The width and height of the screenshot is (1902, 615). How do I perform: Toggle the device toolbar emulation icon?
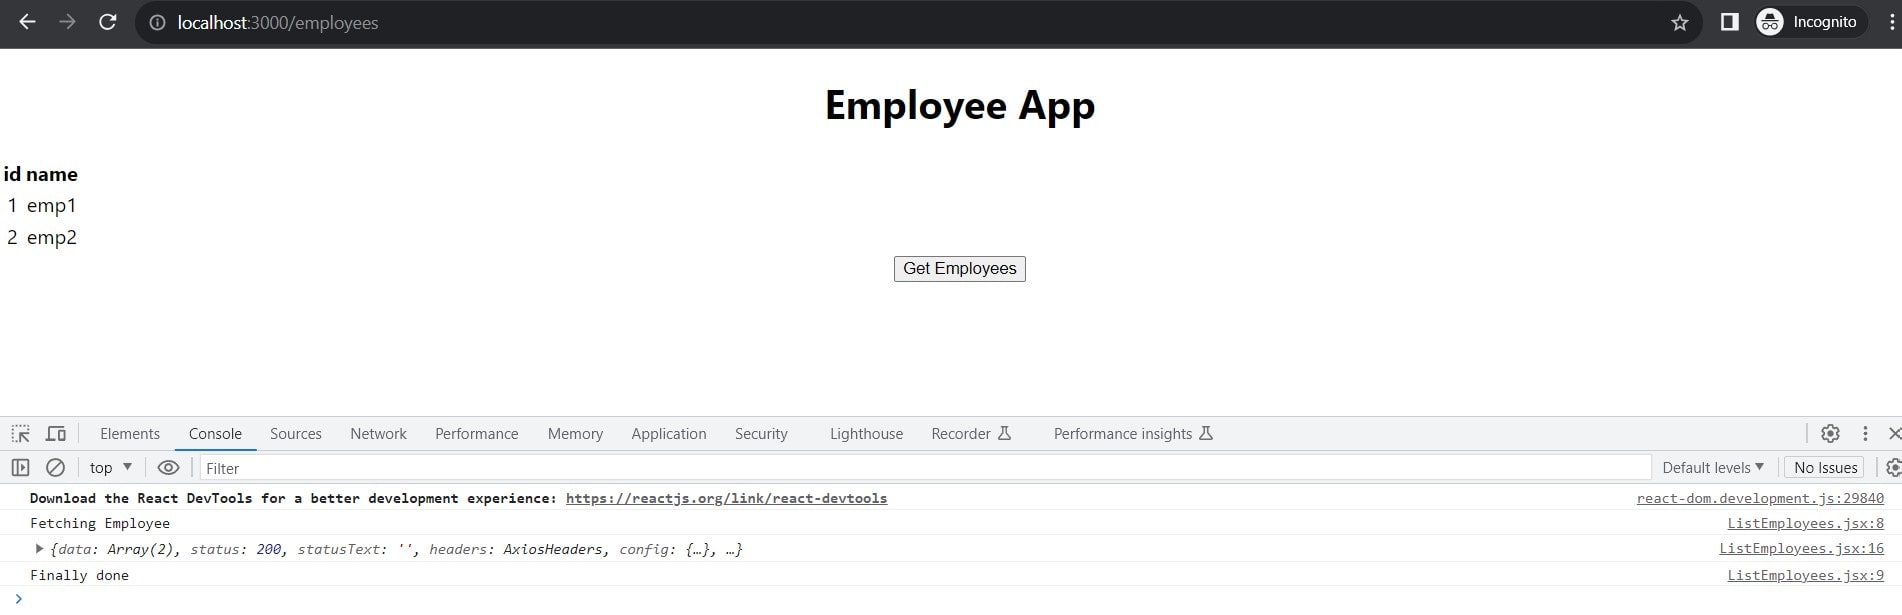point(56,434)
